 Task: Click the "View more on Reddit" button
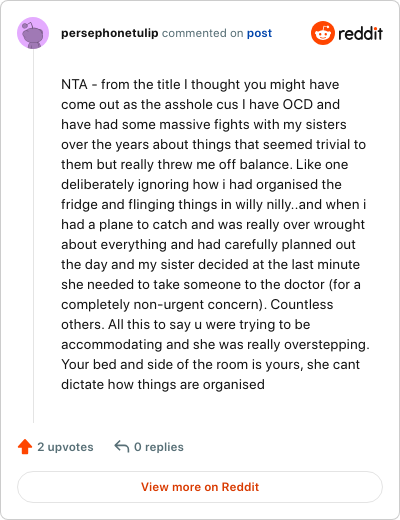tap(200, 487)
